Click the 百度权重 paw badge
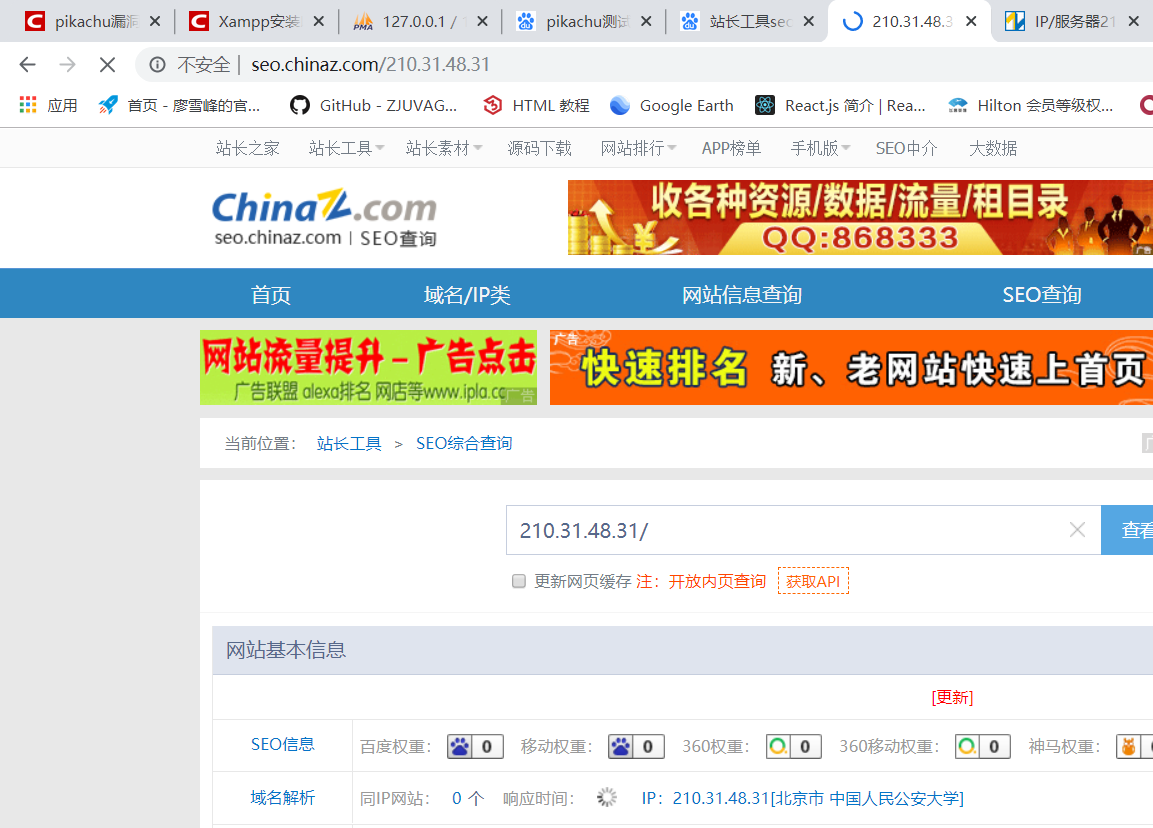 point(475,746)
